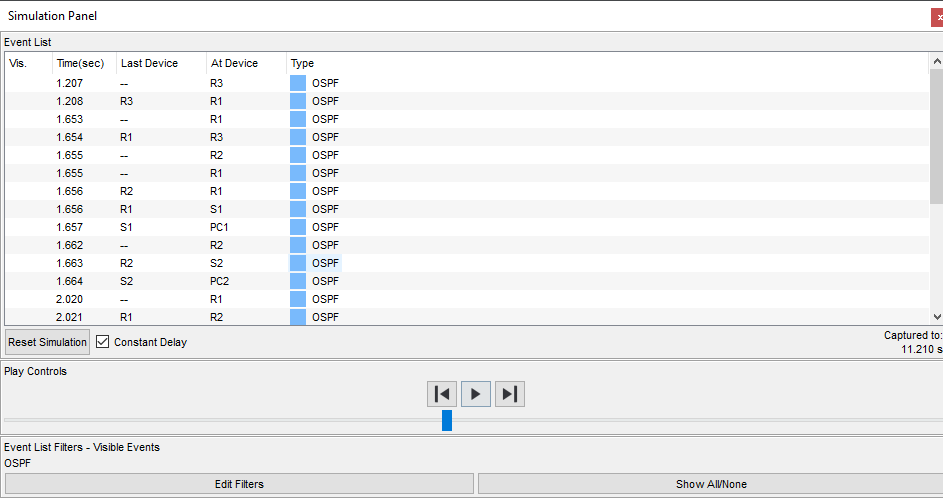The width and height of the screenshot is (943, 499).
Task: Select the time value 1.662
Action: click(x=70, y=245)
